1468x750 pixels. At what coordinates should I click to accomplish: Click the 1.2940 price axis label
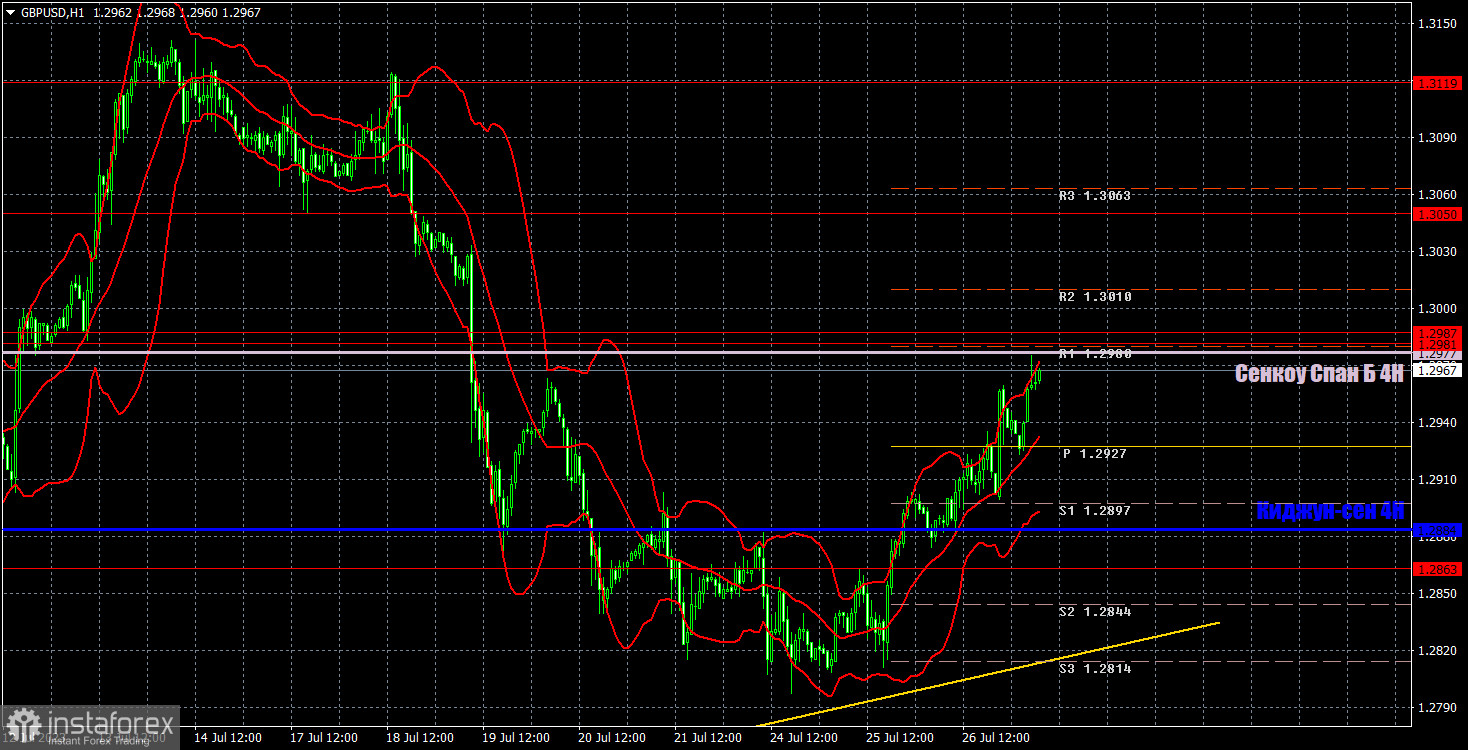point(1439,423)
